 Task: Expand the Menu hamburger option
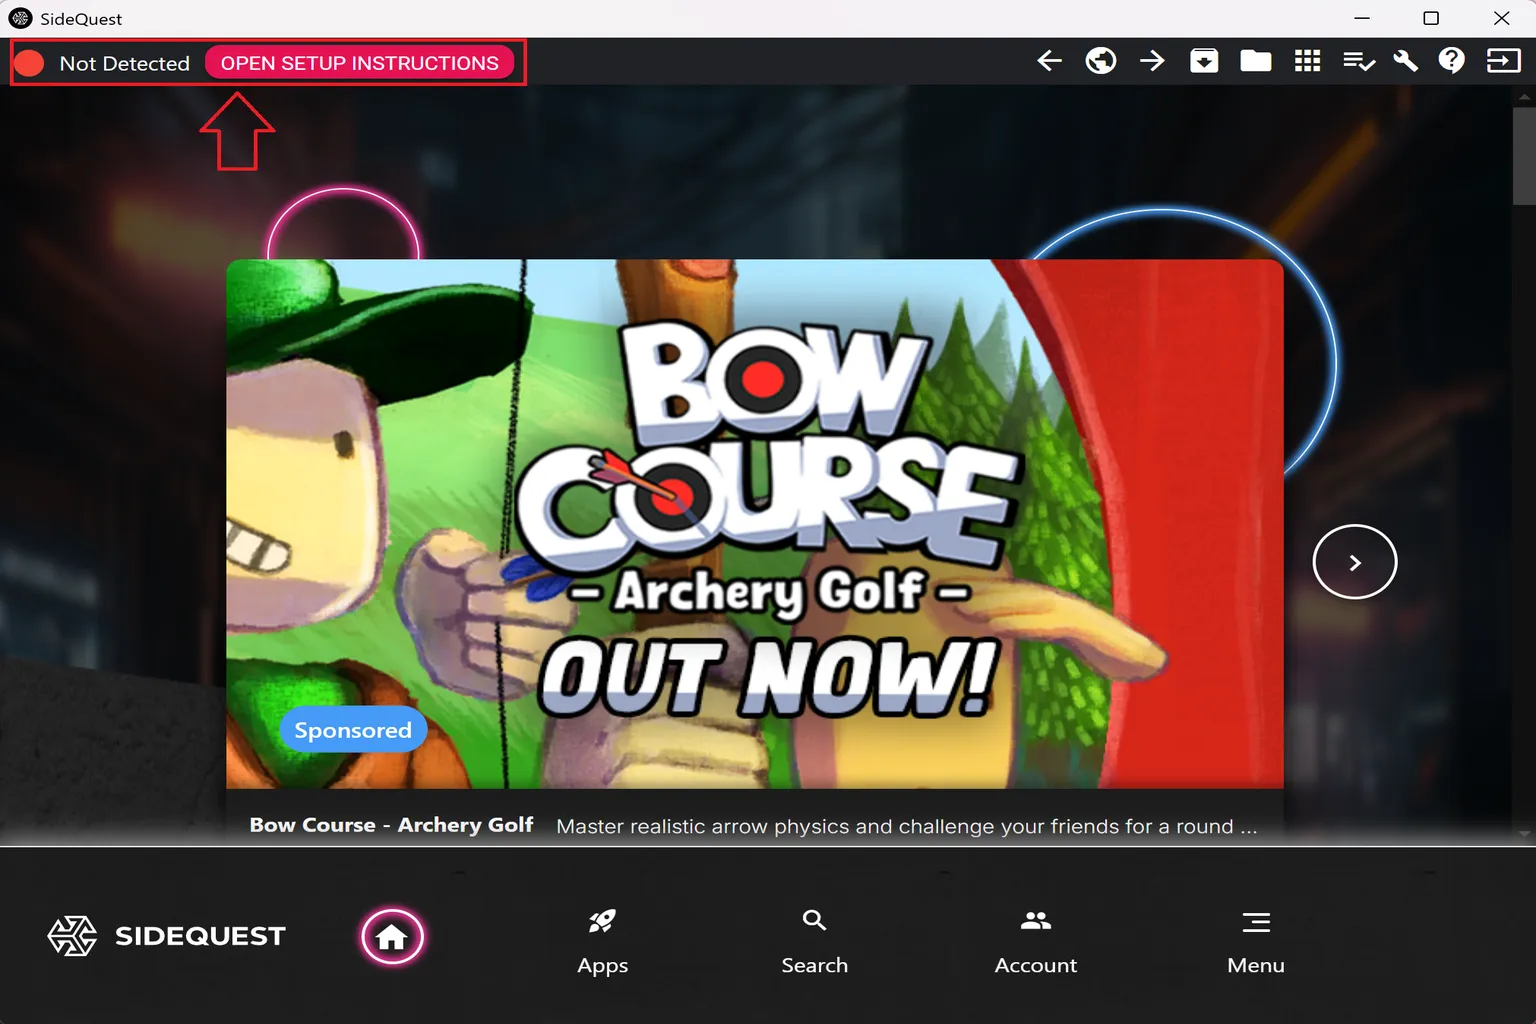pyautogui.click(x=1255, y=940)
